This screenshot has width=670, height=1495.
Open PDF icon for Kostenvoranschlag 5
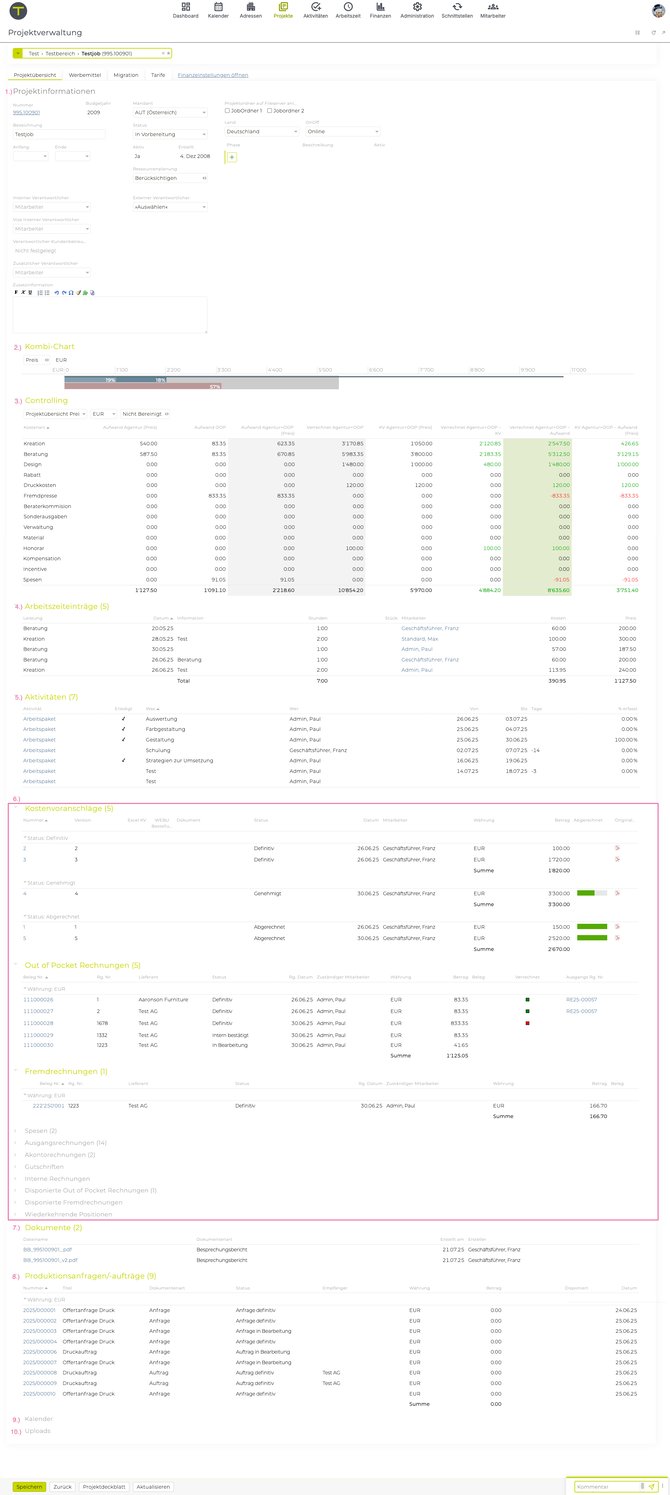(617, 938)
